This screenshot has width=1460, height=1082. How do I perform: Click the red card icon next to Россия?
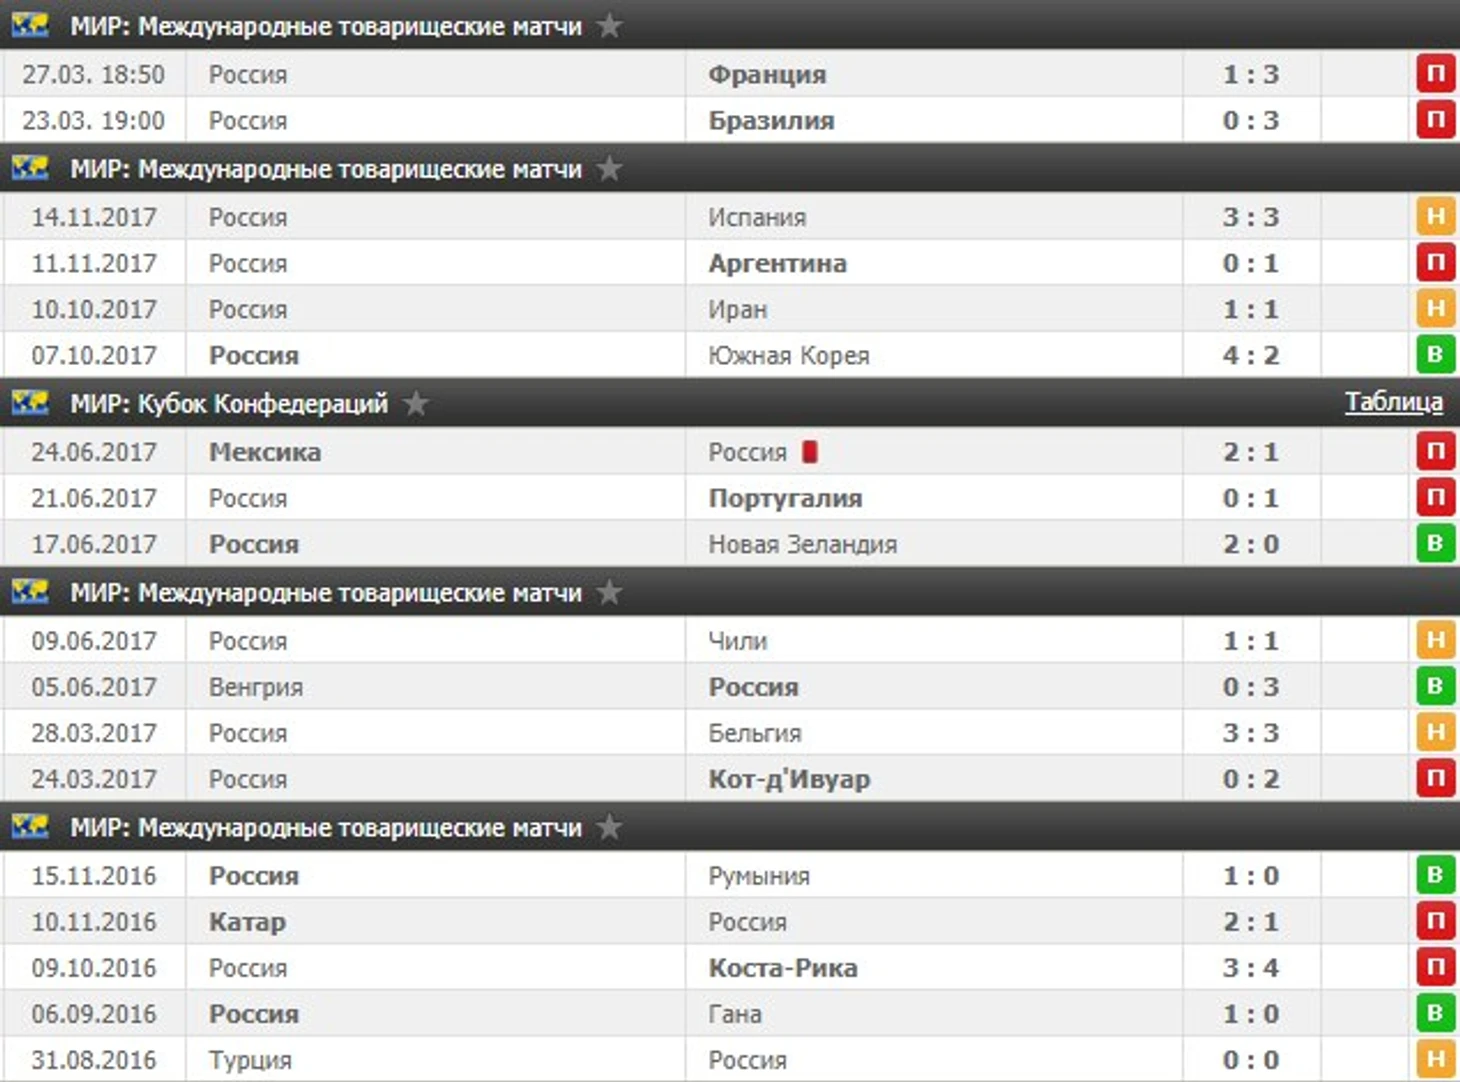point(810,452)
